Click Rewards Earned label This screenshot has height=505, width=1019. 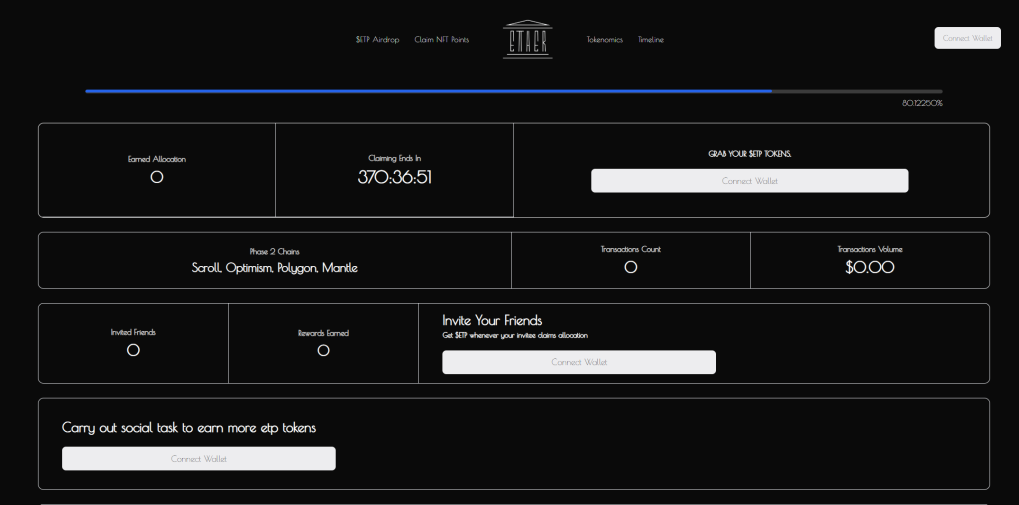[323, 333]
